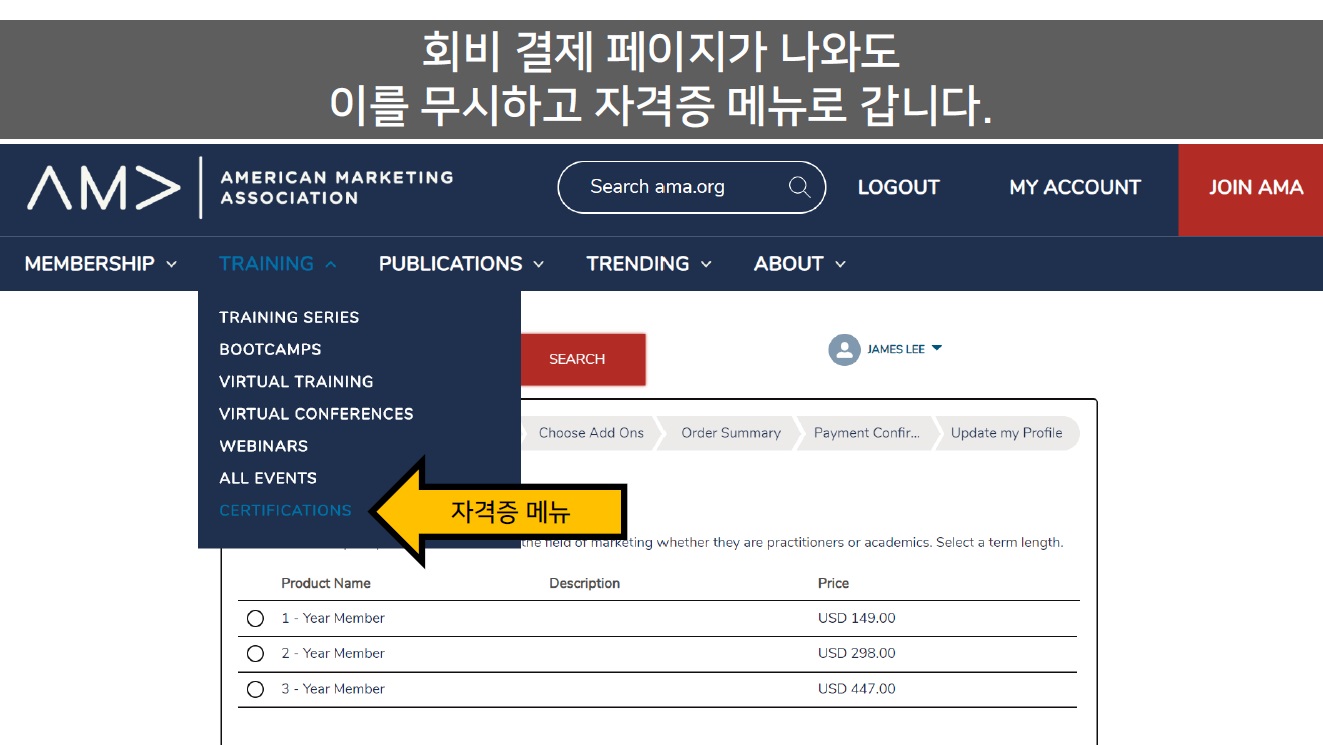Select the Update my Profile step
Image resolution: width=1323 pixels, height=745 pixels.
click(1006, 433)
